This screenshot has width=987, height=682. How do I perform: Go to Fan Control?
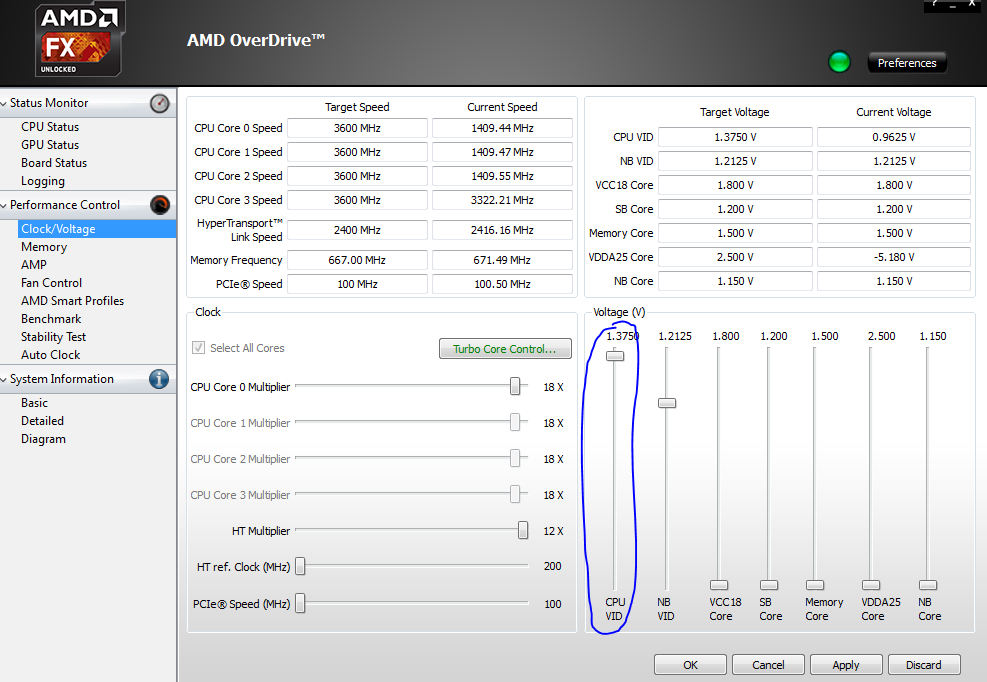(52, 283)
